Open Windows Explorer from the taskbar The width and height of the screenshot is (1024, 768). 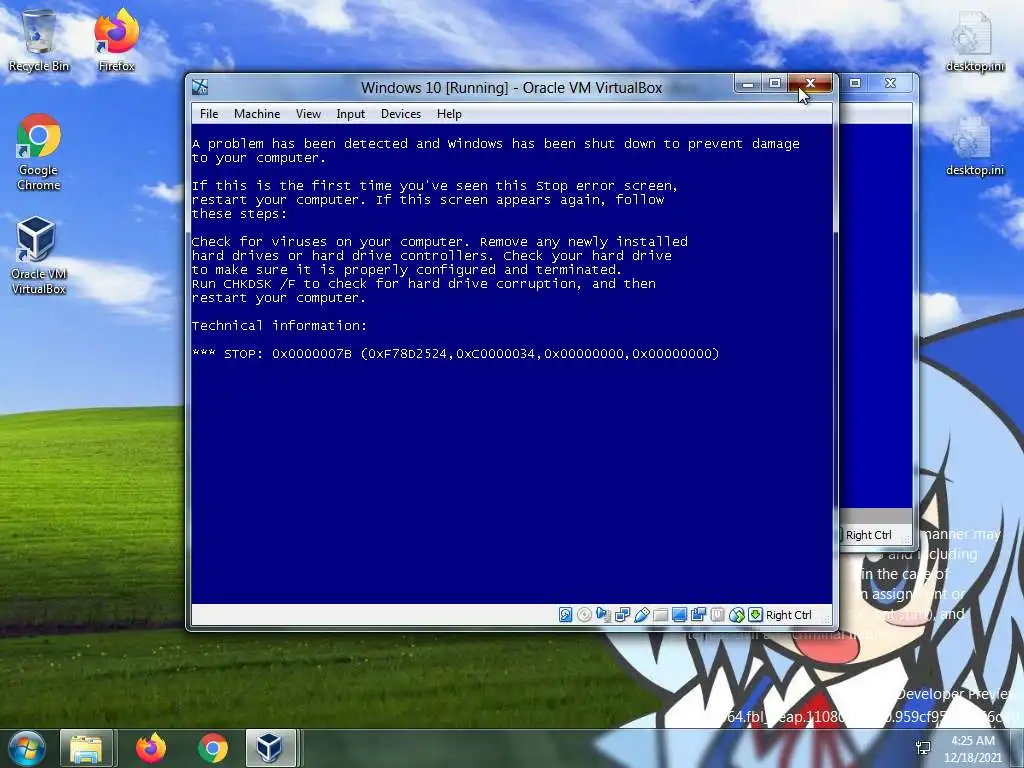(x=86, y=748)
